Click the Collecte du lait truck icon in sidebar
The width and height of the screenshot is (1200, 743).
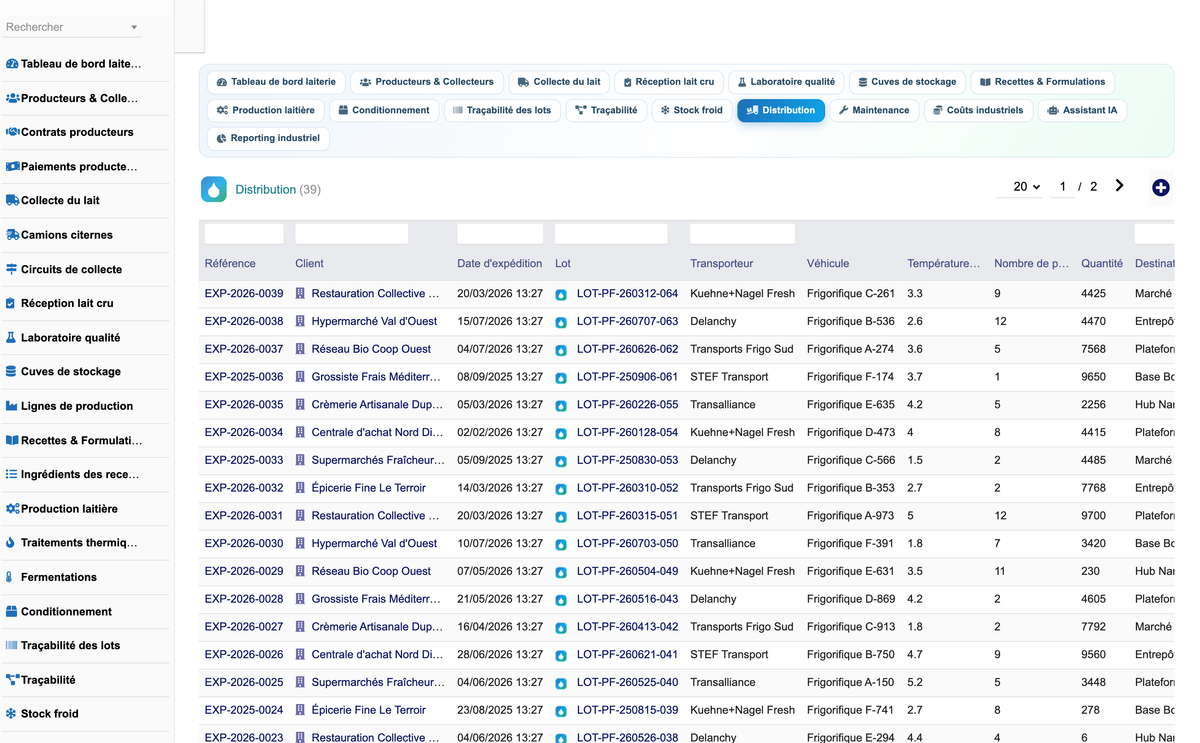coord(12,201)
